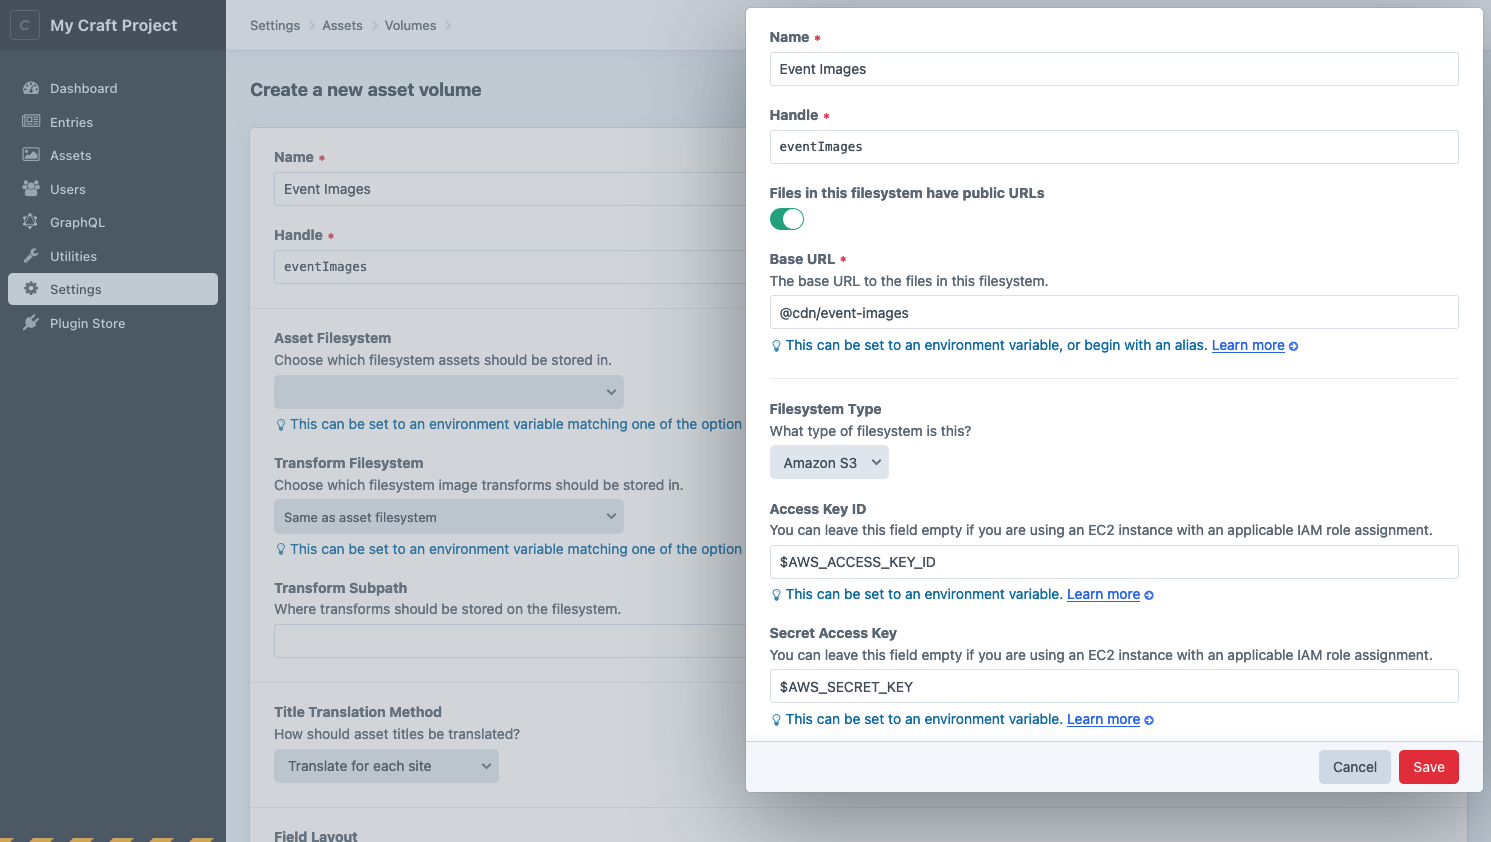Viewport: 1491px width, 842px height.
Task: Open the Assets section icon
Action: pos(33,155)
